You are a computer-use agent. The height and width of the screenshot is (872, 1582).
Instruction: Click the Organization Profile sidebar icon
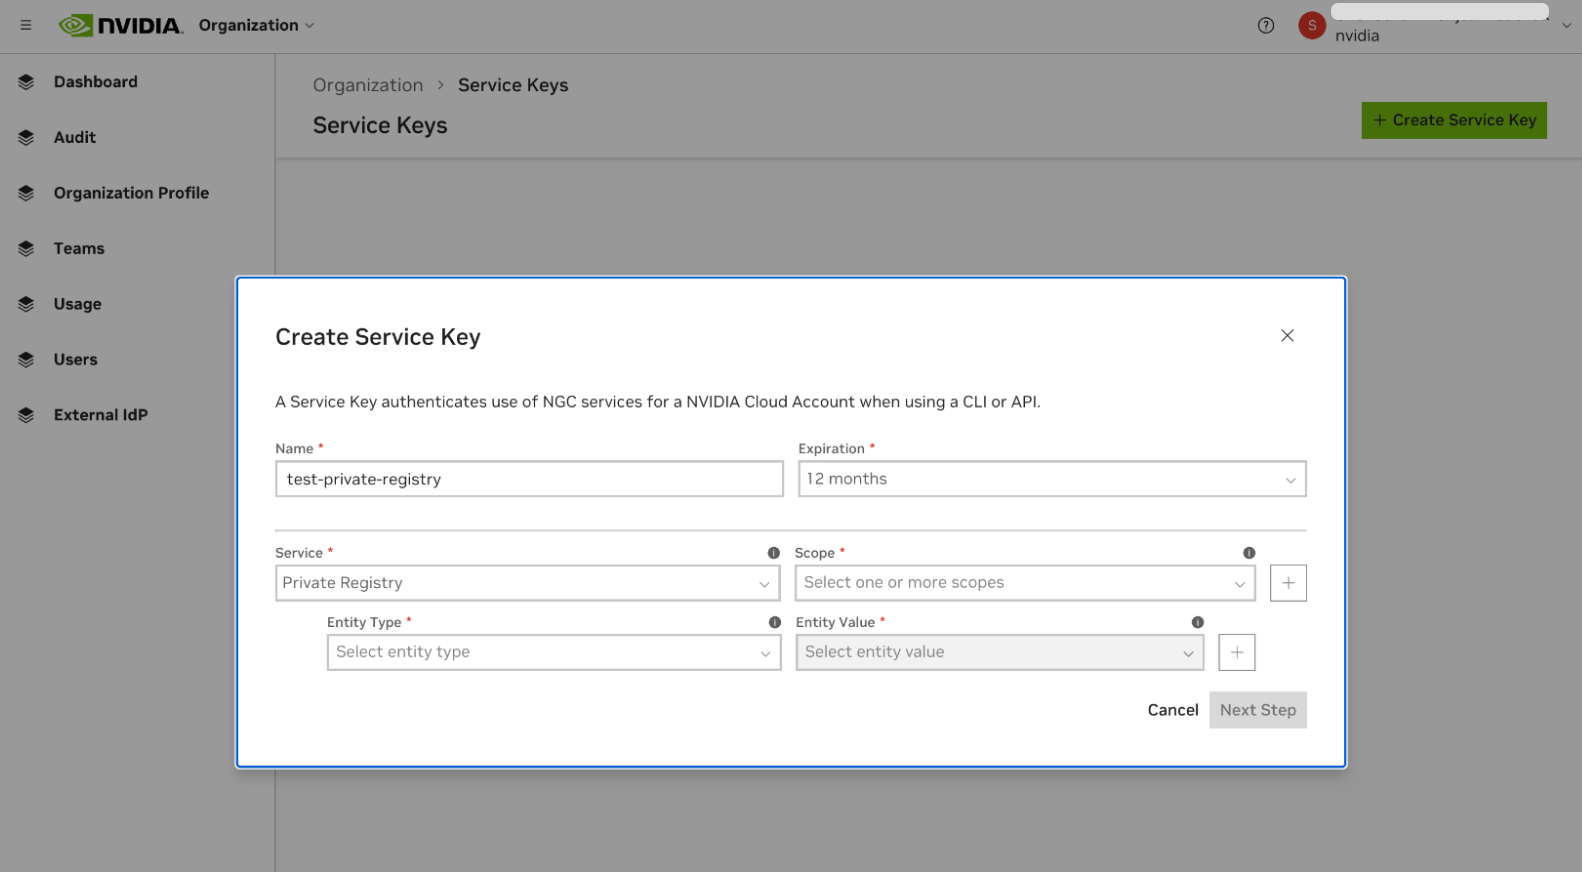click(26, 193)
